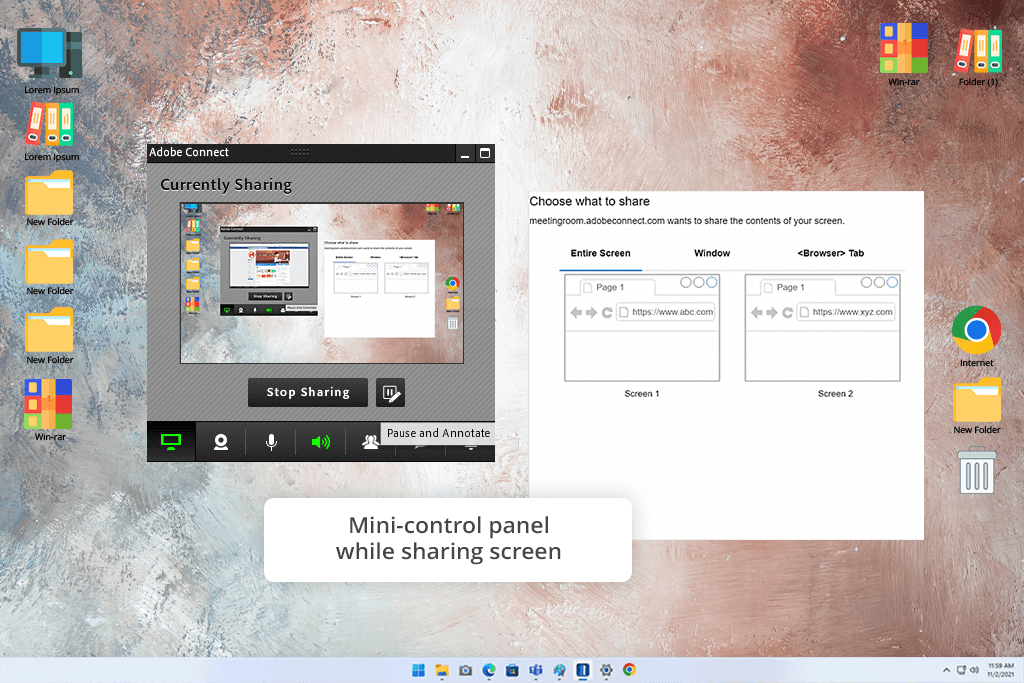Click the Currently Sharing screen preview
1024x683 pixels.
point(322,283)
